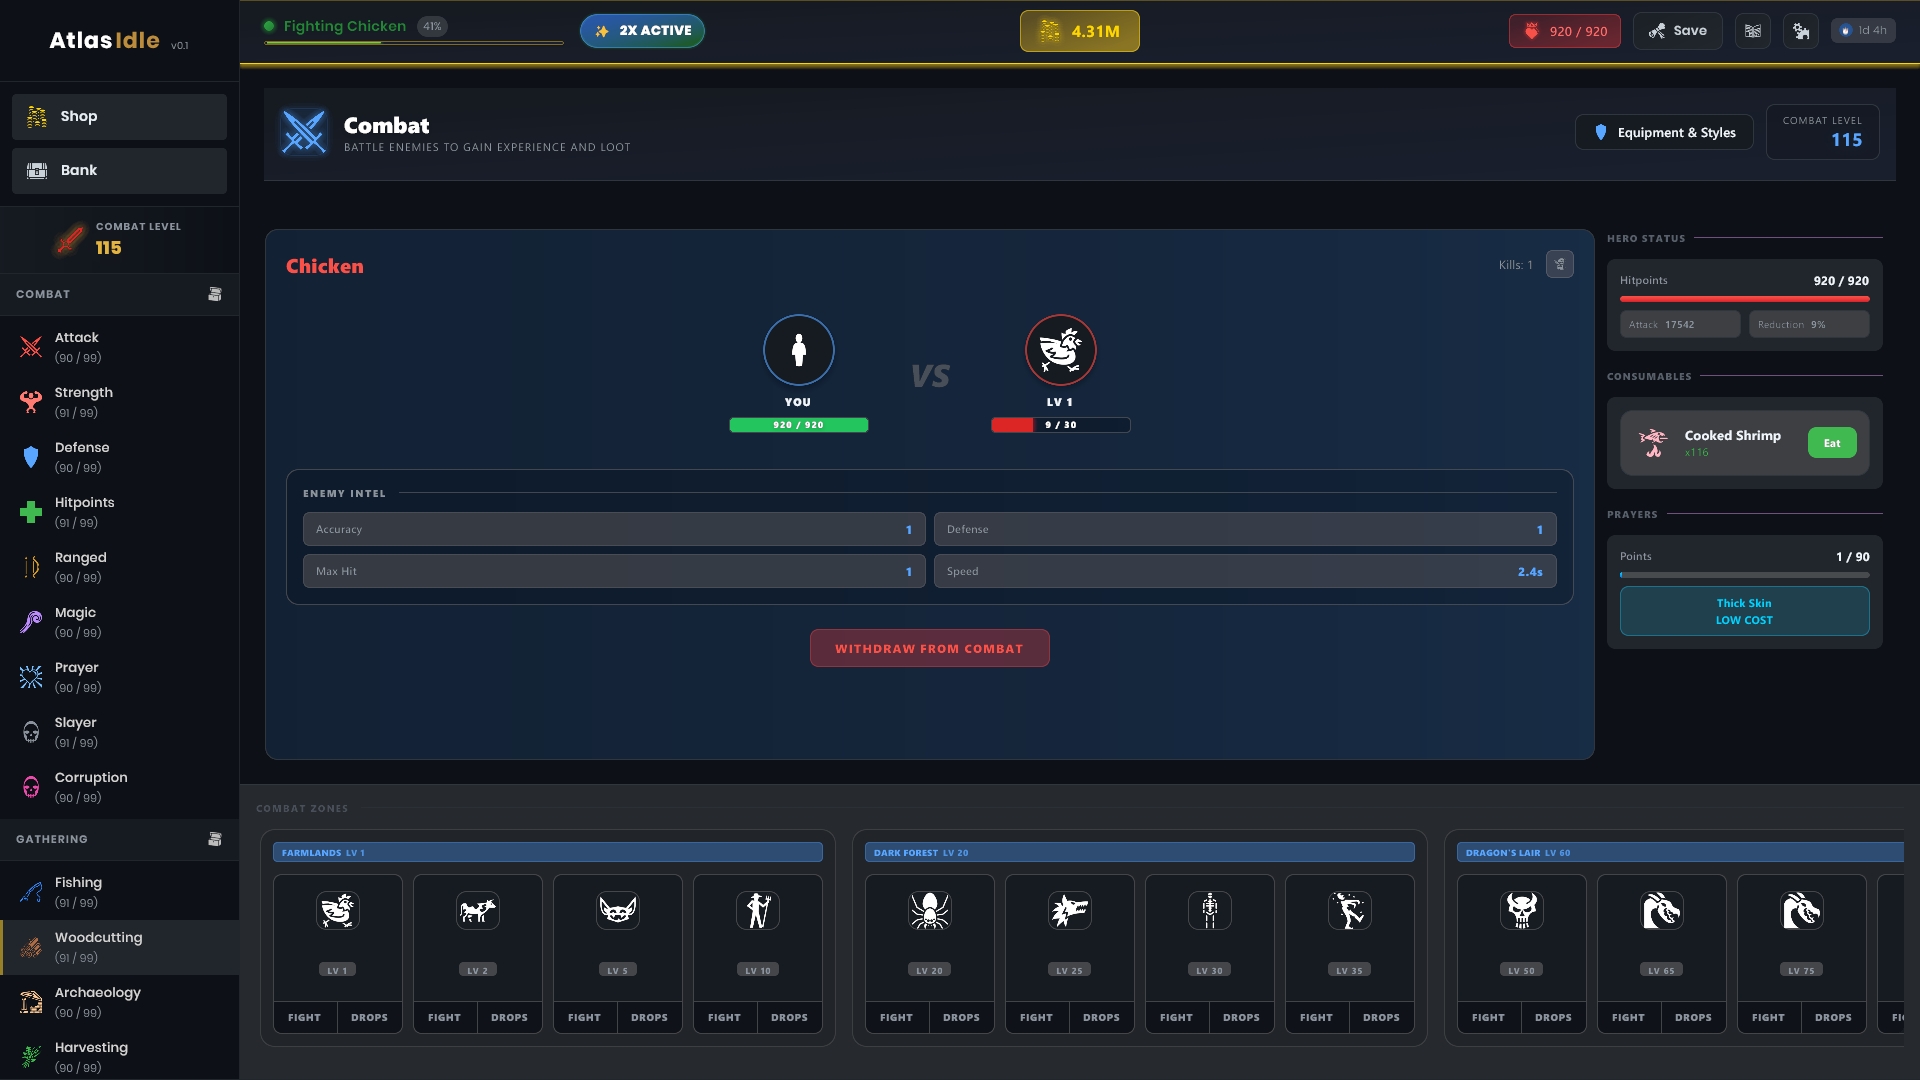Click the Dragon's Lair skull monster icon
This screenshot has height=1080, width=1920.
coord(1521,911)
